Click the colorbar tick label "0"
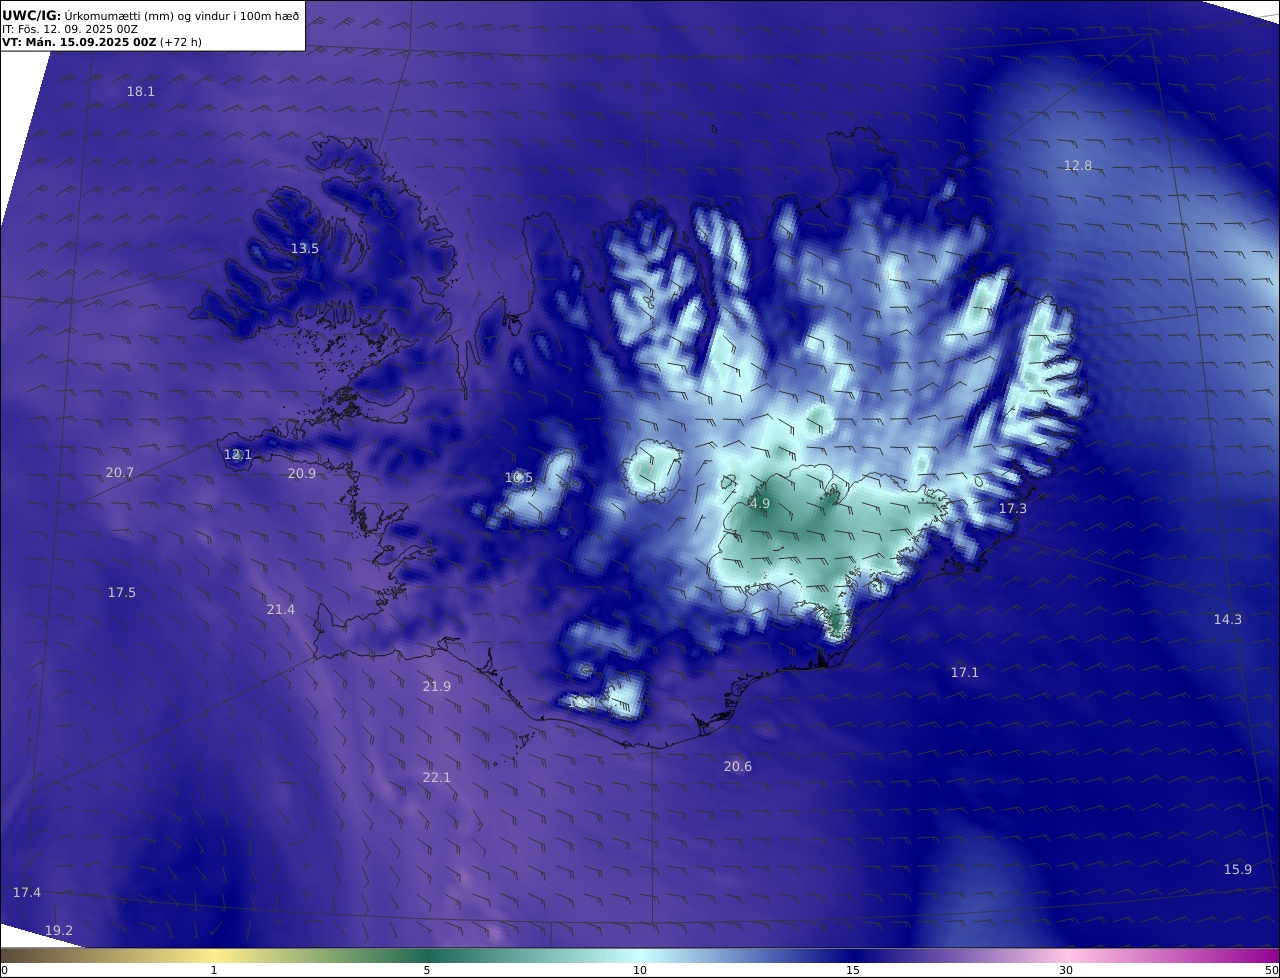The height and width of the screenshot is (978, 1280). tap(4, 970)
